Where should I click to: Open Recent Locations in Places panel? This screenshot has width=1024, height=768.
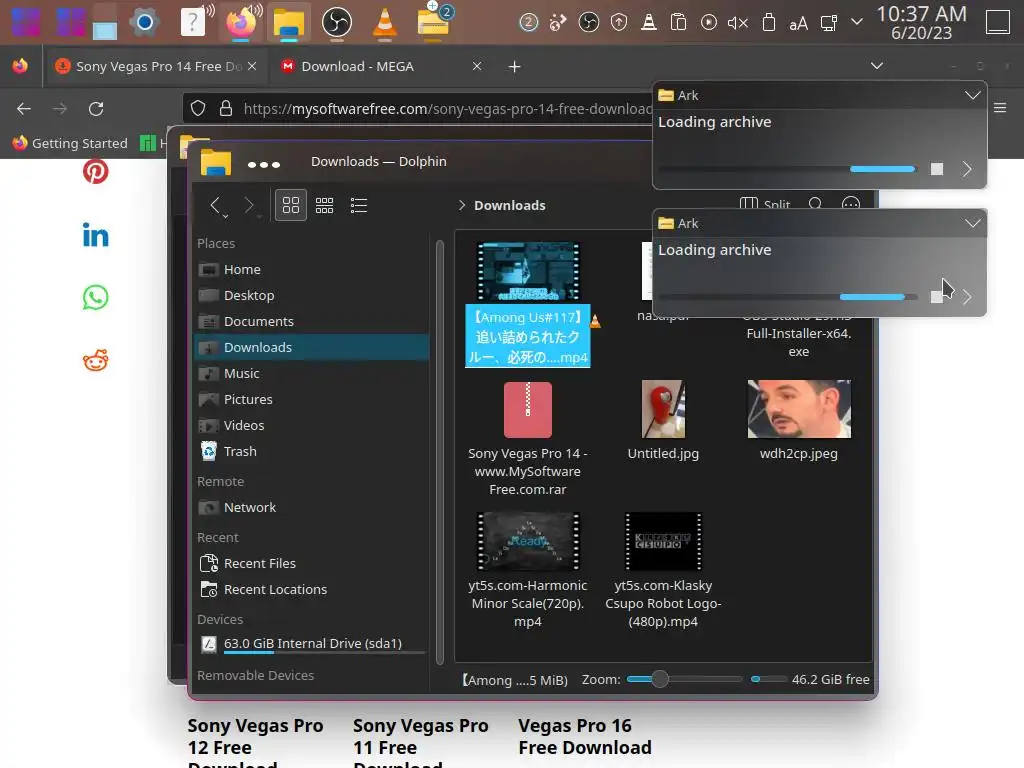coord(312,589)
